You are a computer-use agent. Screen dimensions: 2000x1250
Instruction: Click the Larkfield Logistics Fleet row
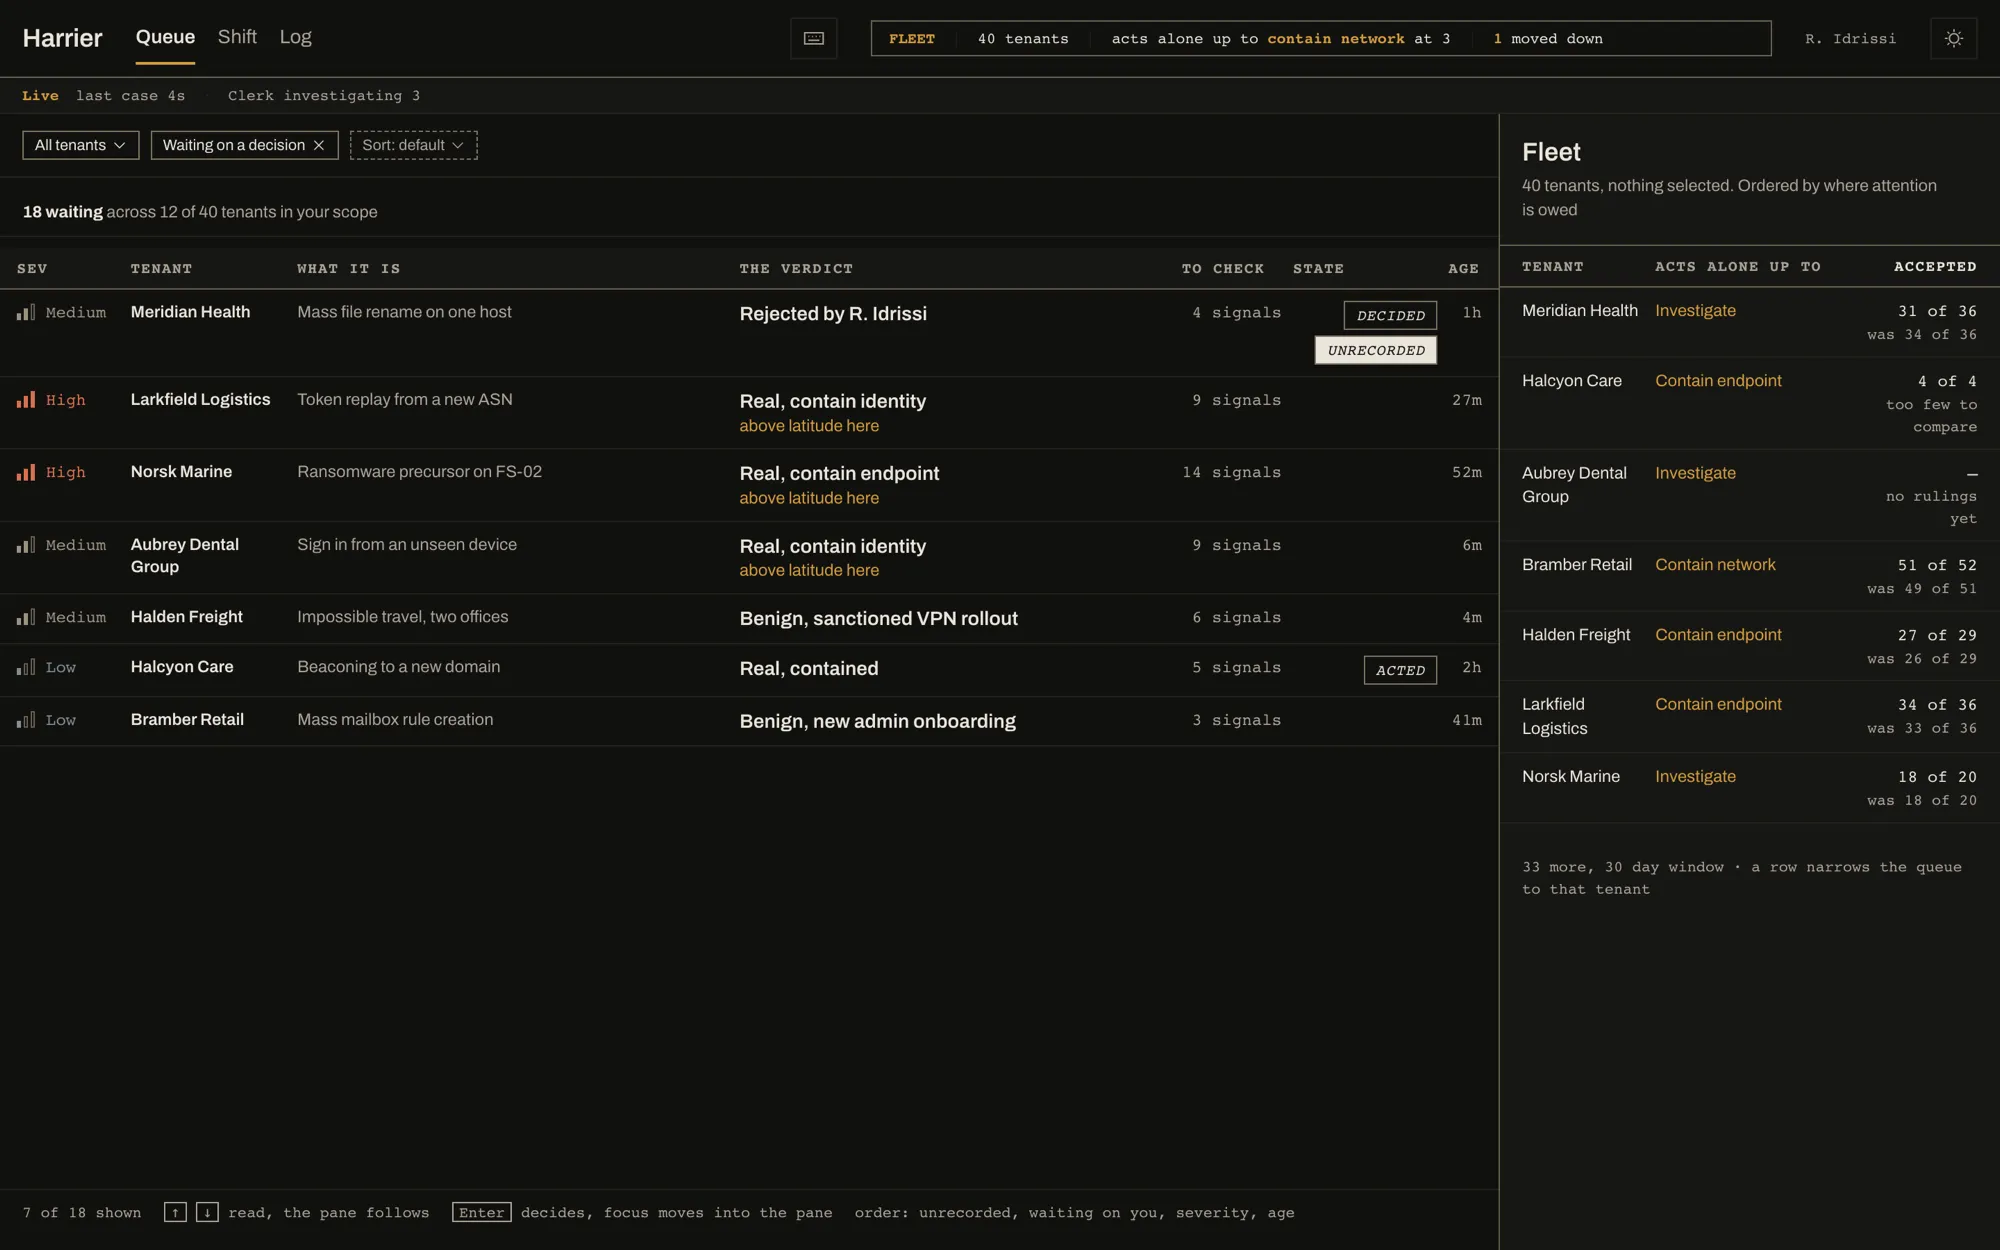[x=1749, y=717]
